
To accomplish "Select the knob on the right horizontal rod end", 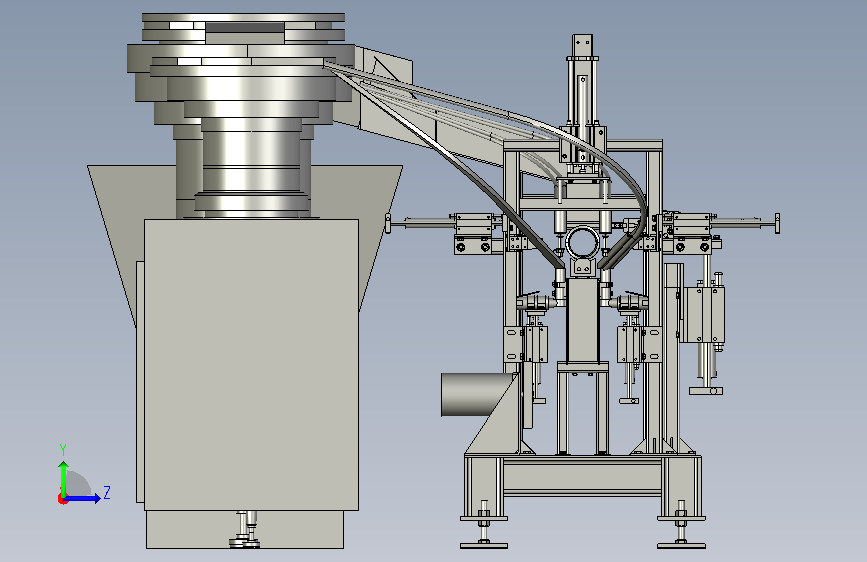I will point(777,223).
